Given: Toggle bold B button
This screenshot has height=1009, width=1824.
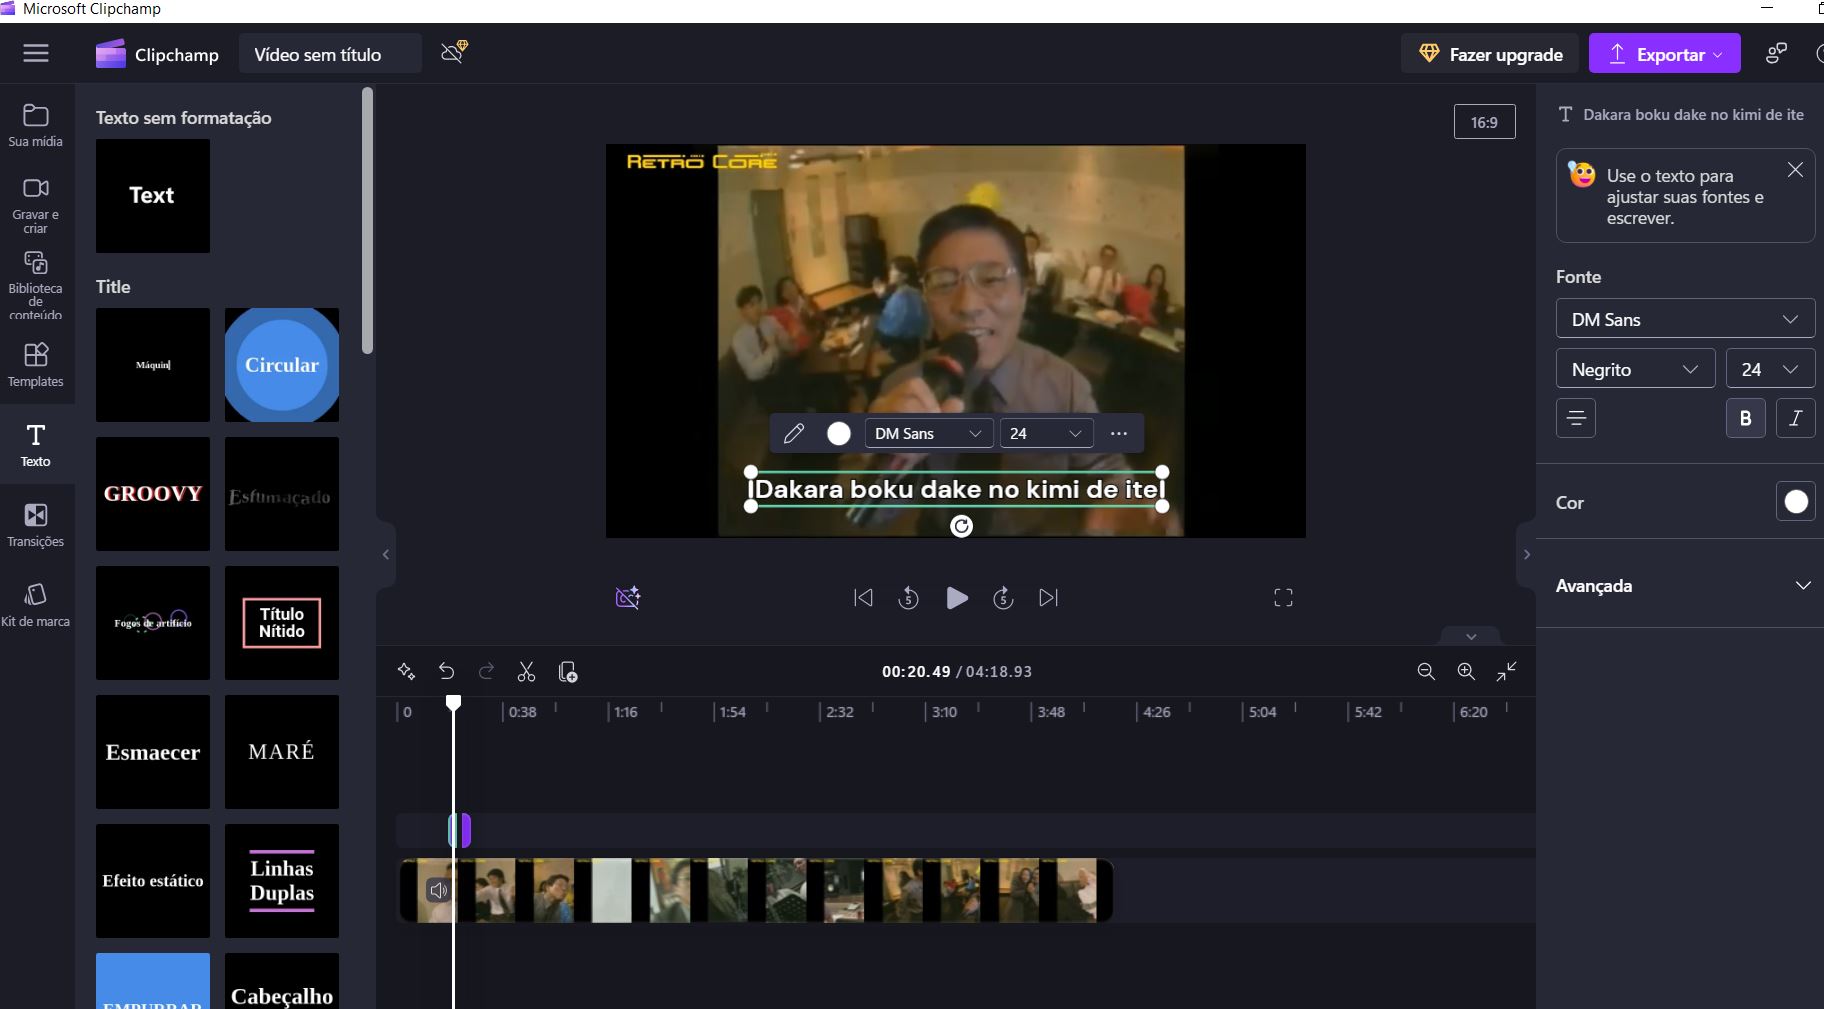Looking at the screenshot, I should point(1745,418).
